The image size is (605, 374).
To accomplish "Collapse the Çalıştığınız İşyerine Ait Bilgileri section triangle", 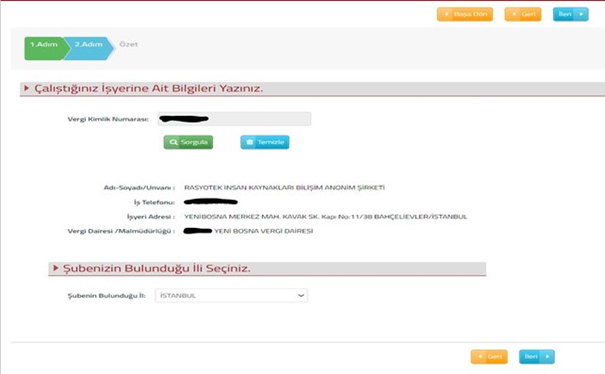I will (26, 88).
